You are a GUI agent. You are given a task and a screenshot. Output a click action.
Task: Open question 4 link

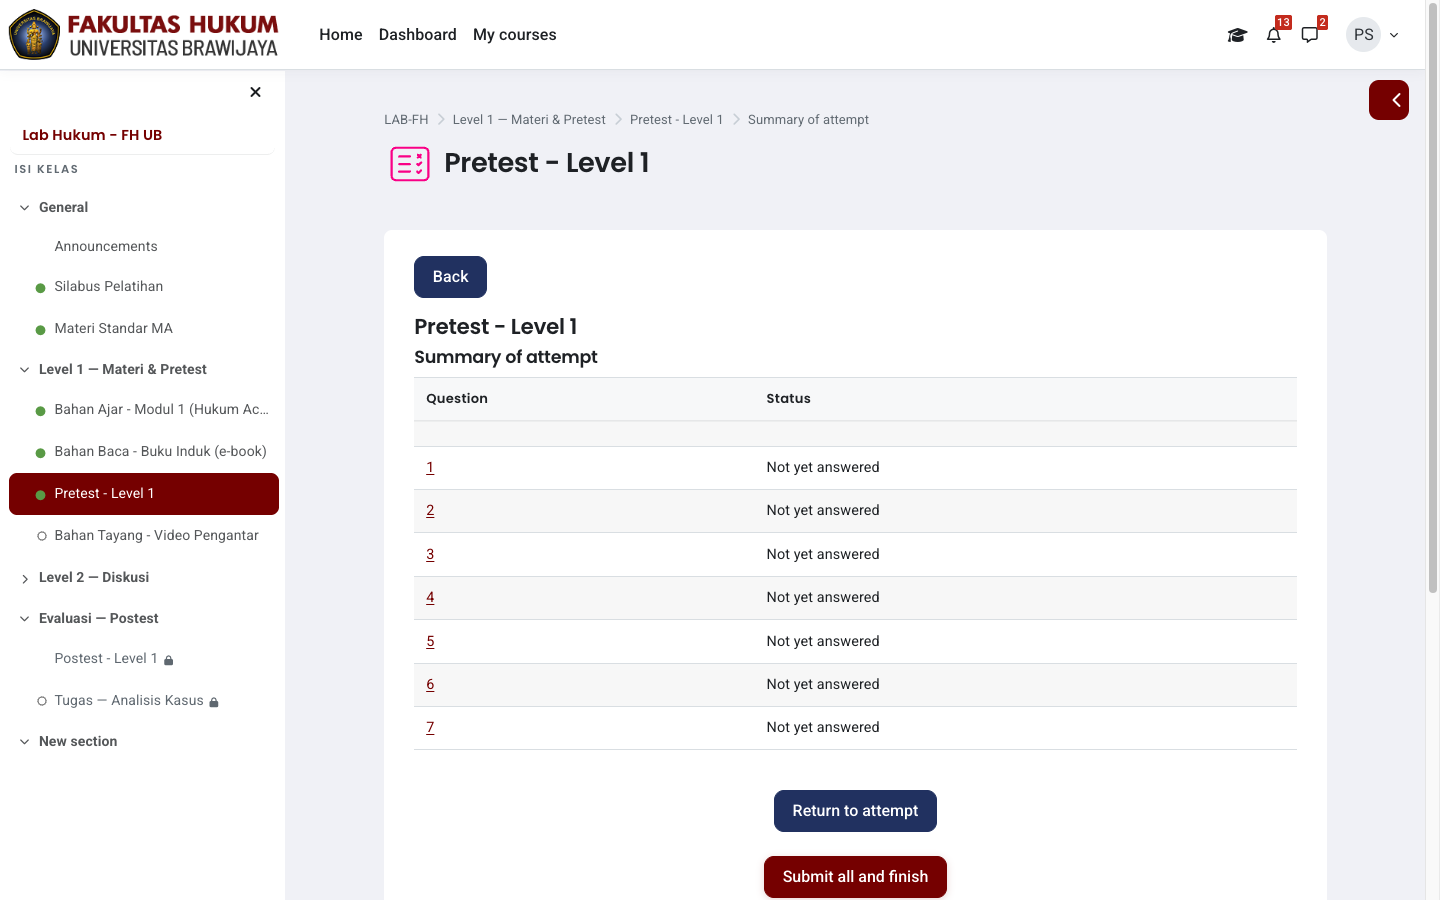(430, 597)
